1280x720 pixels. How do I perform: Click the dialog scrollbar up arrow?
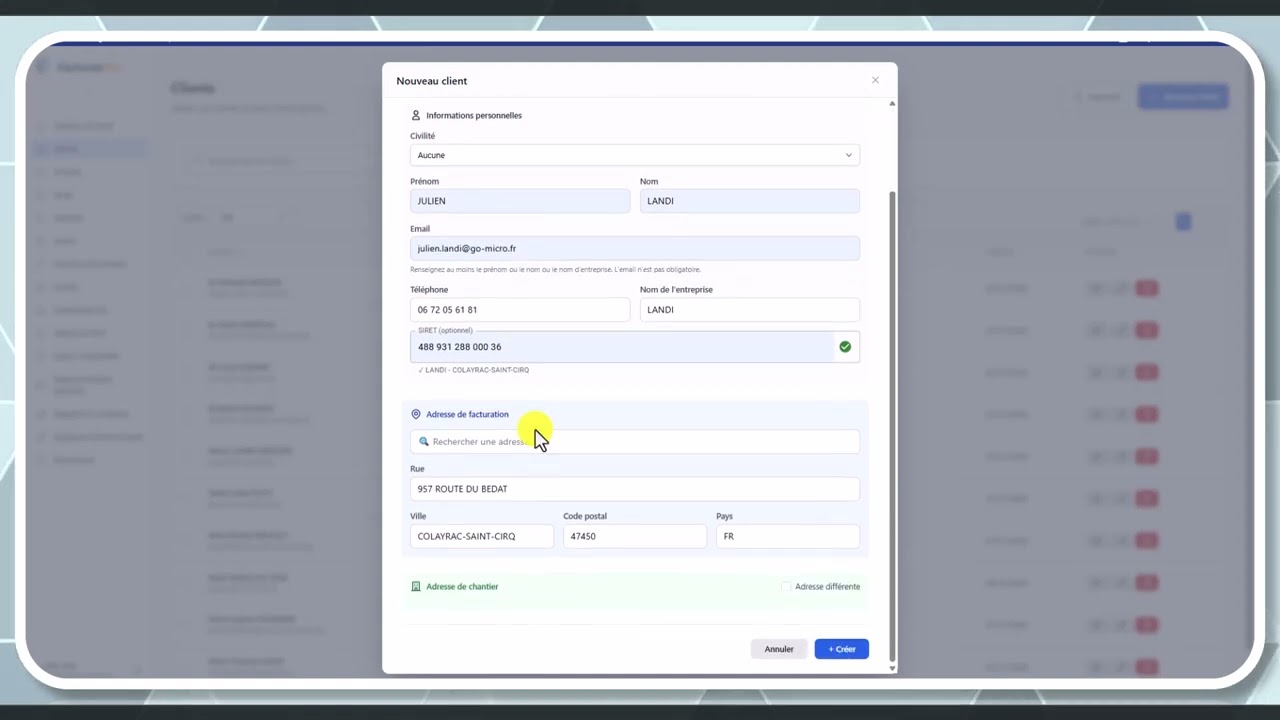tap(892, 103)
